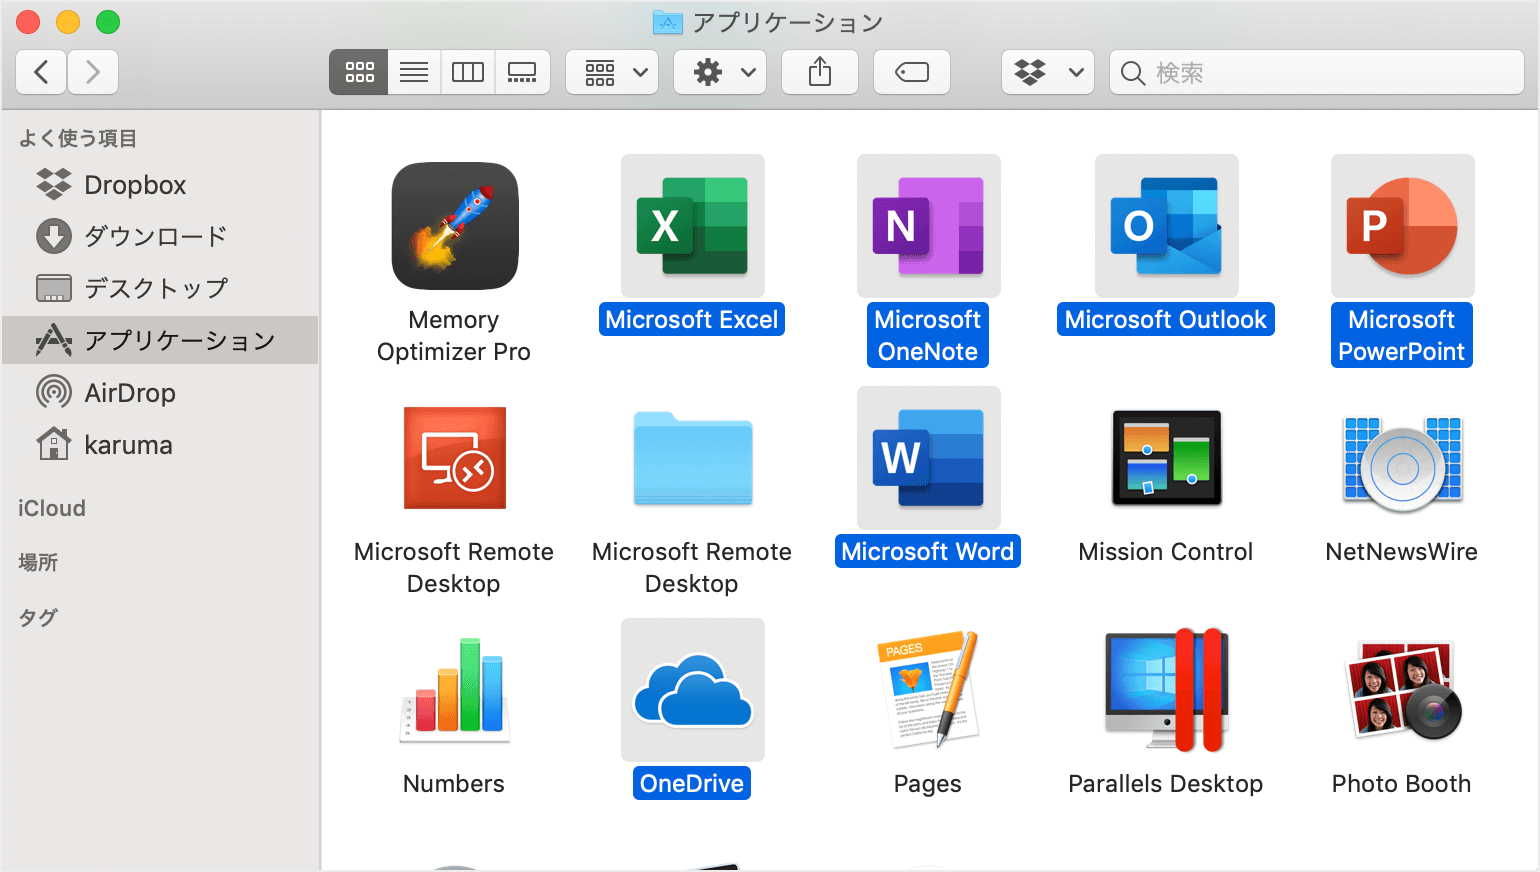Image resolution: width=1540 pixels, height=872 pixels.
Task: Select the Parallels Desktop app icon
Action: pos(1167,690)
